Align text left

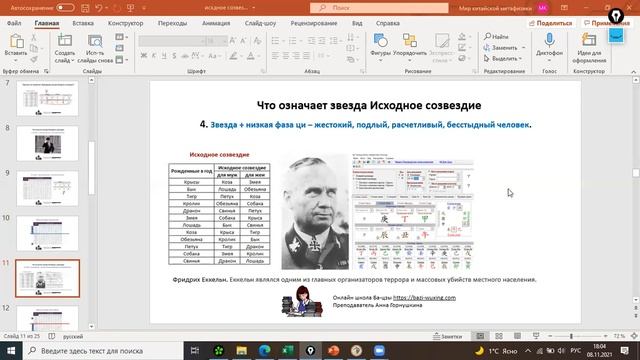276,56
